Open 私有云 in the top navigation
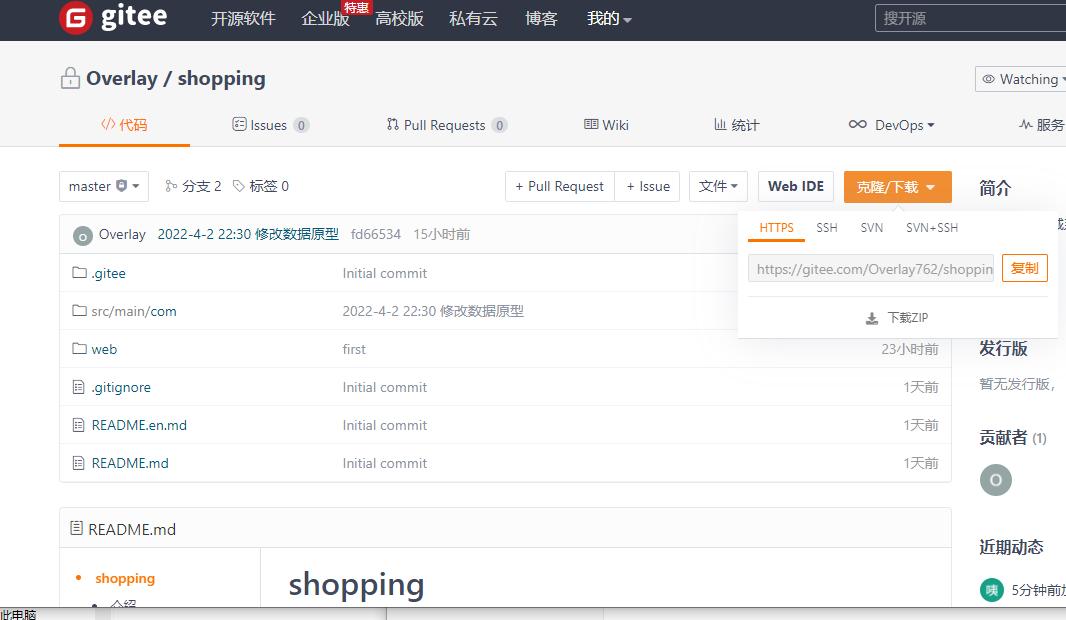This screenshot has height=620, width=1066. coord(473,18)
